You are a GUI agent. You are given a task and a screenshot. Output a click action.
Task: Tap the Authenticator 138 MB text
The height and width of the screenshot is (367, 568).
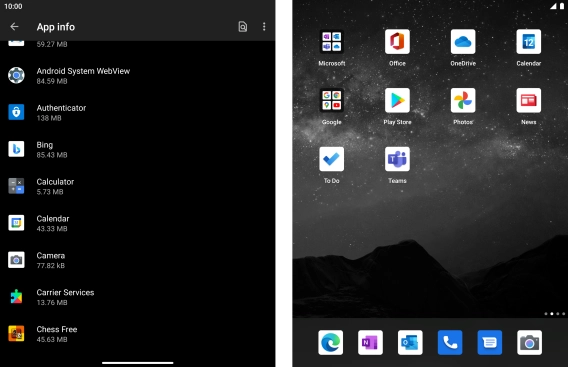pyautogui.click(x=61, y=113)
